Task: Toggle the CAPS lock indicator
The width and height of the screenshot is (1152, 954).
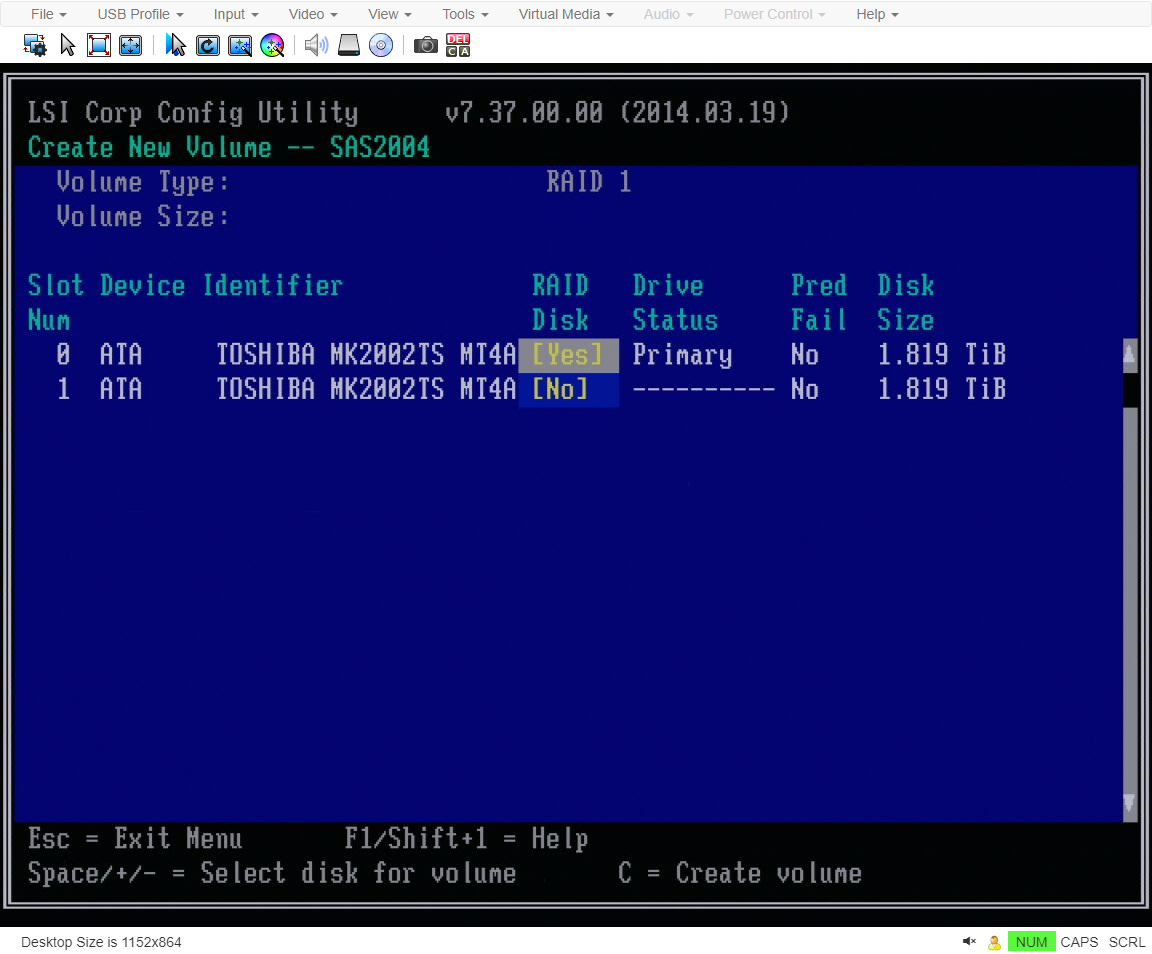Action: pos(1079,942)
